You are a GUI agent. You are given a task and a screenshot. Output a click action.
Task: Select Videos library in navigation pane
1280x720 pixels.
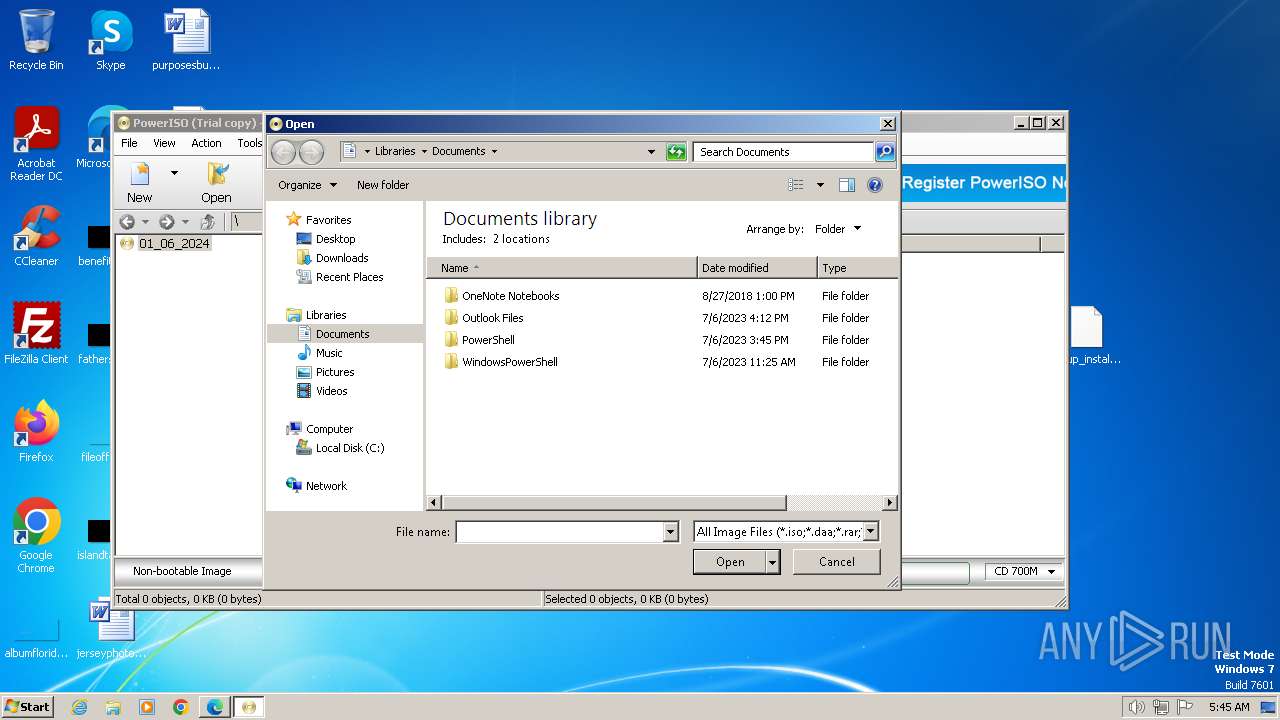tap(331, 391)
